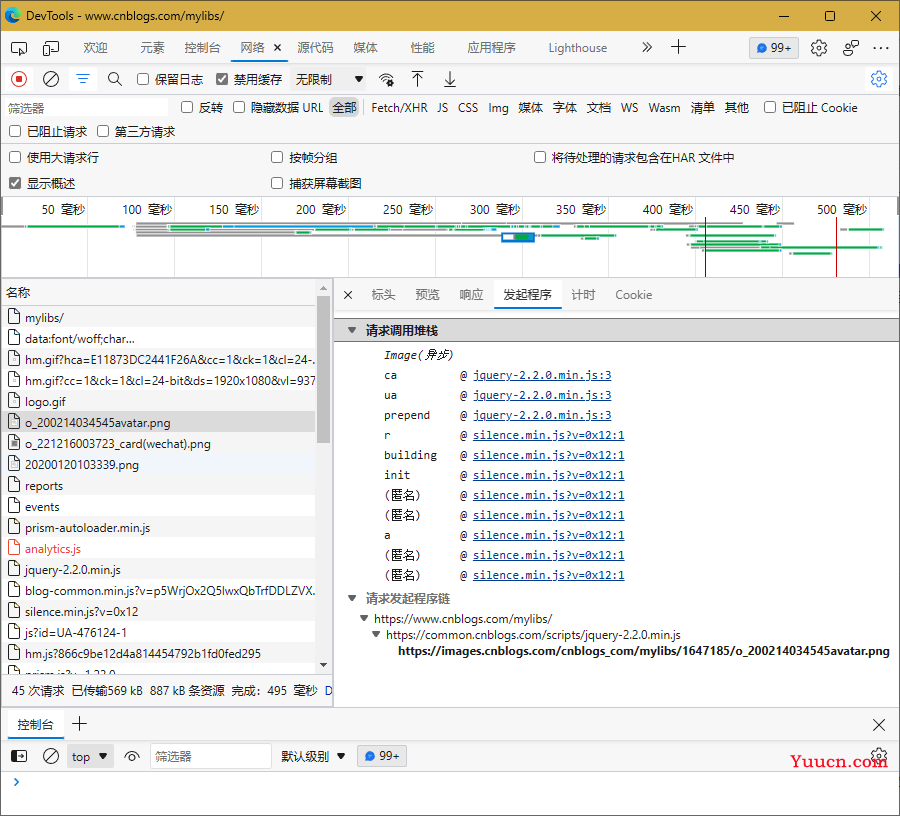Image resolution: width=900 pixels, height=816 pixels.
Task: Activate the inspect element picker icon
Action: coord(19,48)
